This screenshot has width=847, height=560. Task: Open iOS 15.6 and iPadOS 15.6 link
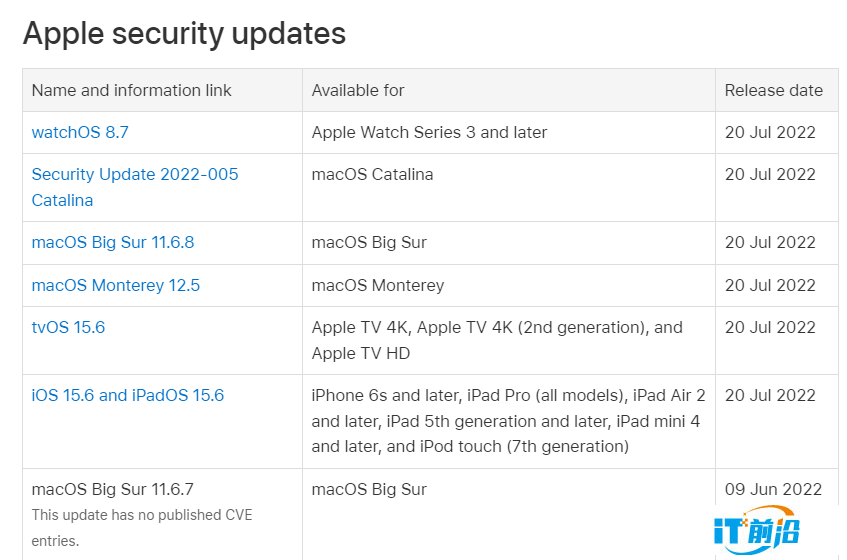127,395
